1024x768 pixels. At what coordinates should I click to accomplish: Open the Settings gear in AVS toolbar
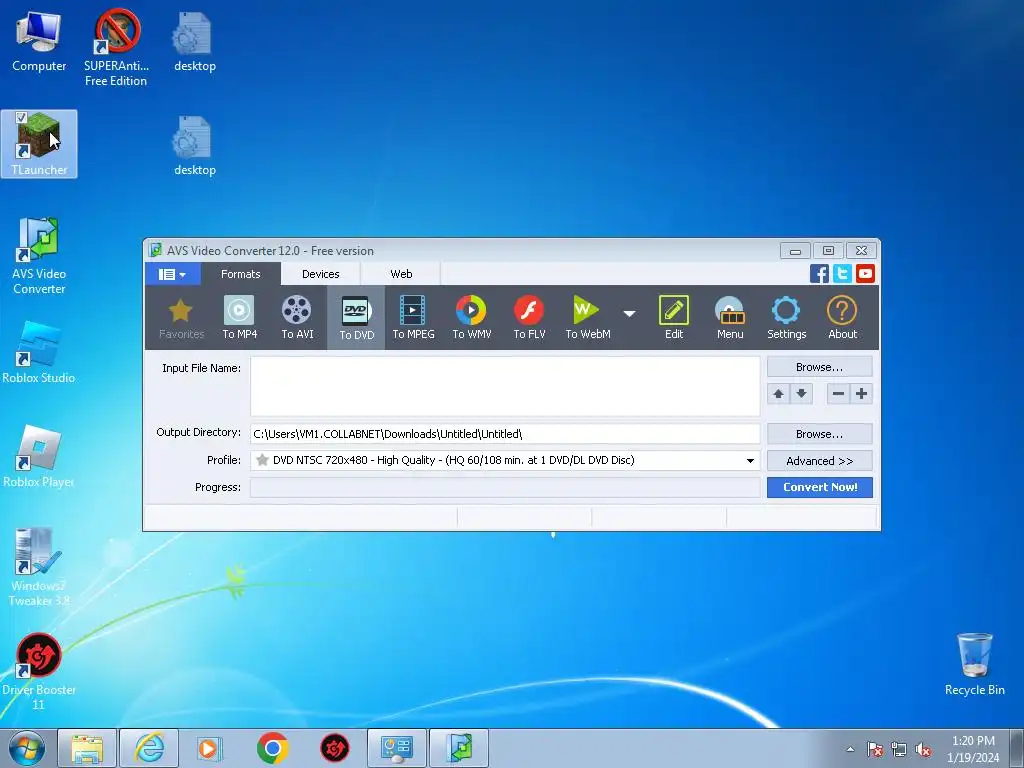(x=786, y=317)
